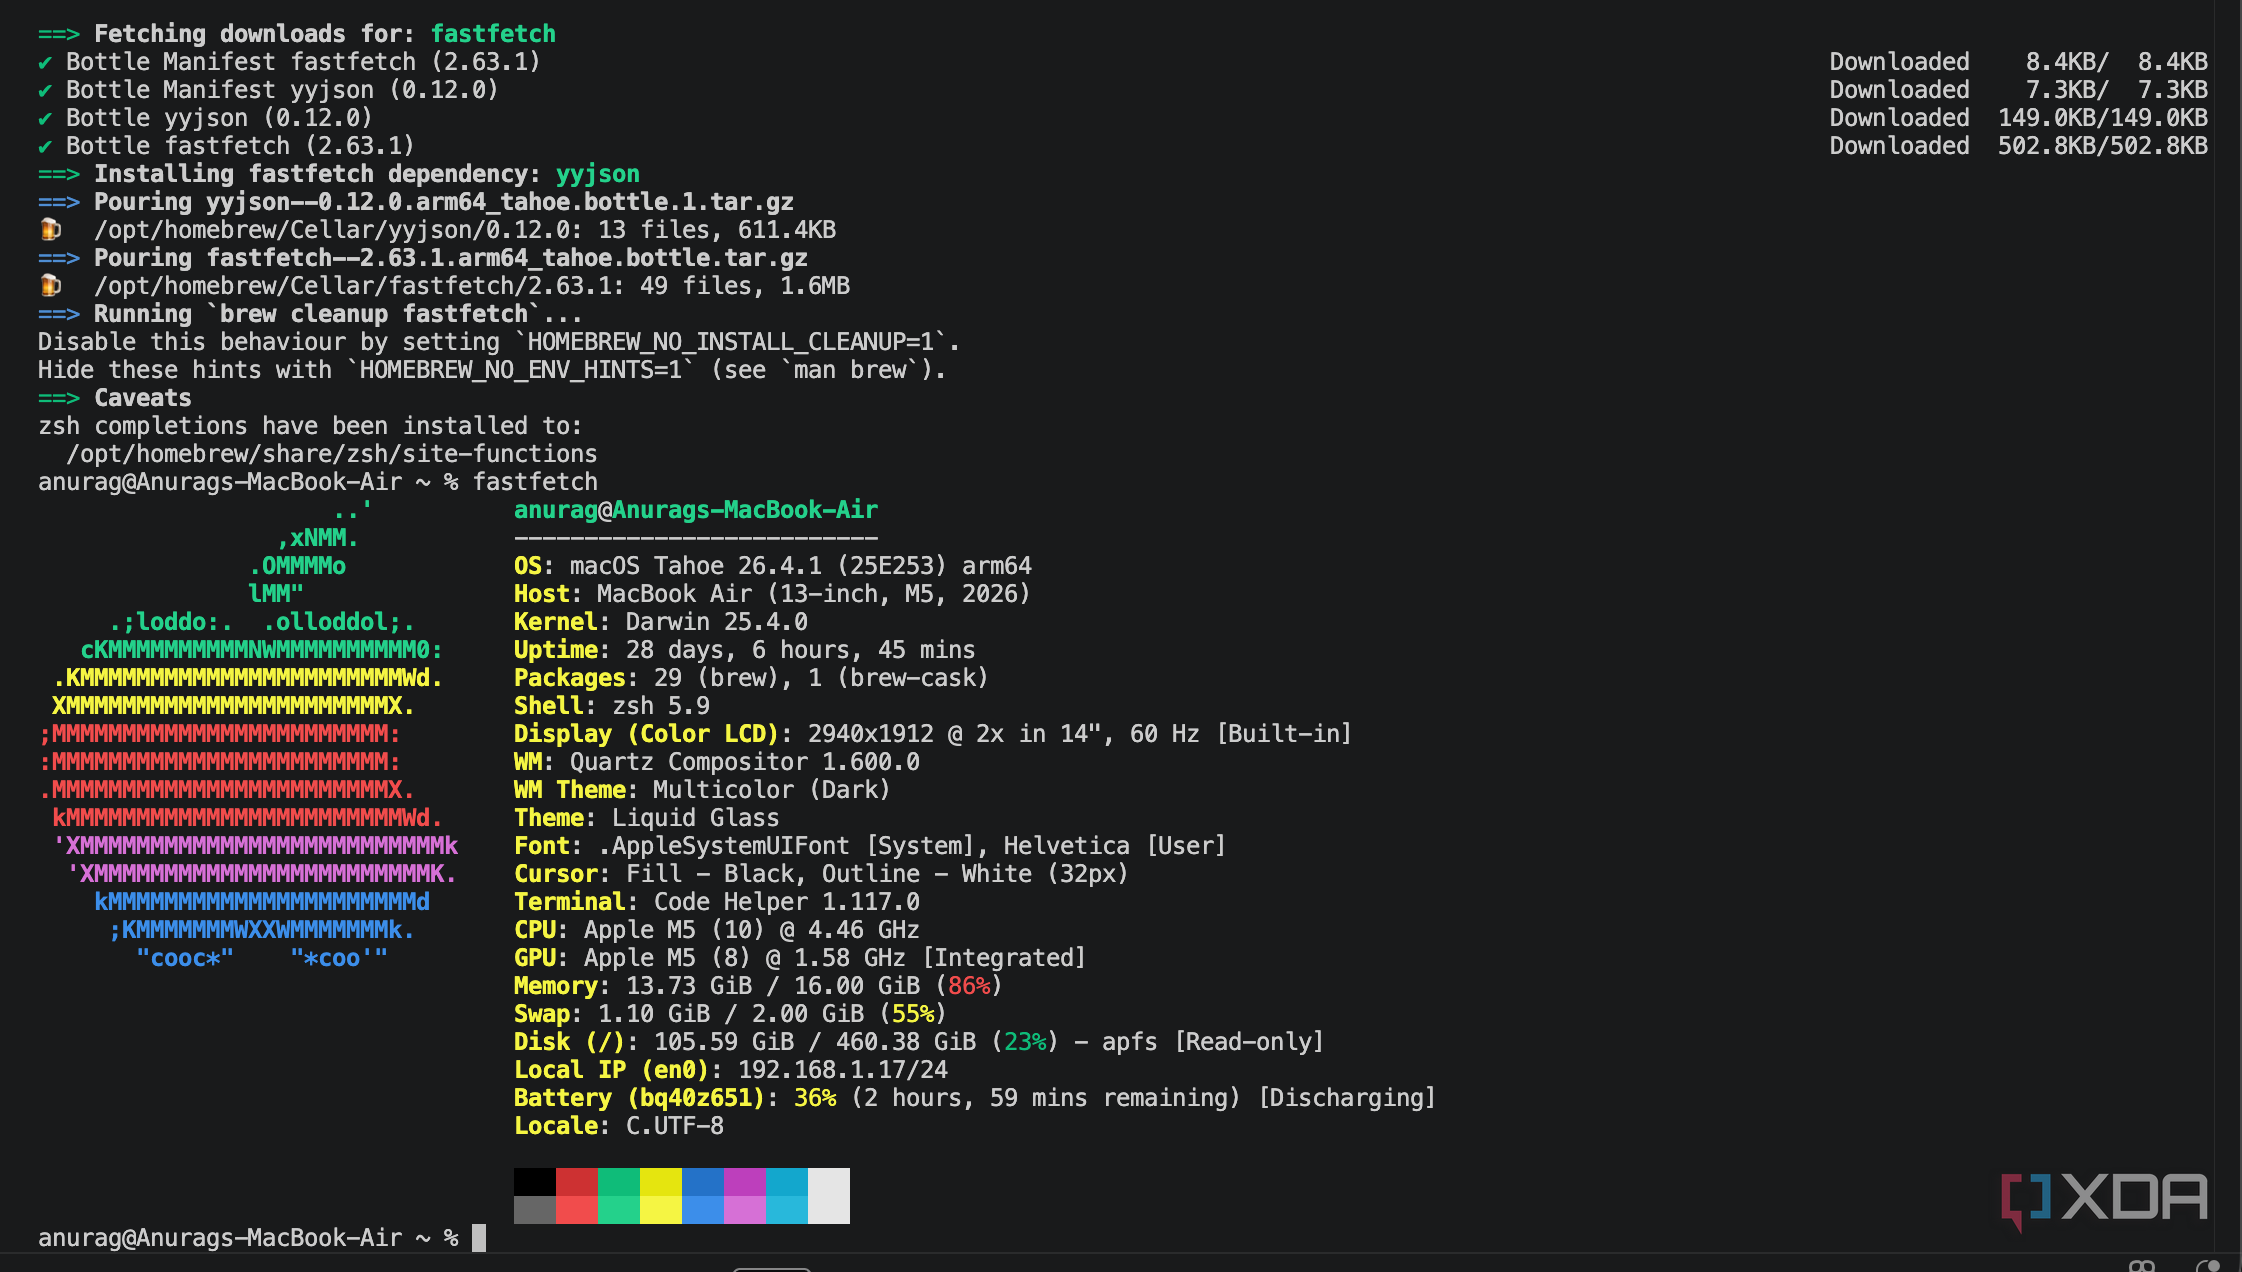
Task: Click the checkmark beside Bottle yyjson (0.12.0)
Action: 45,119
